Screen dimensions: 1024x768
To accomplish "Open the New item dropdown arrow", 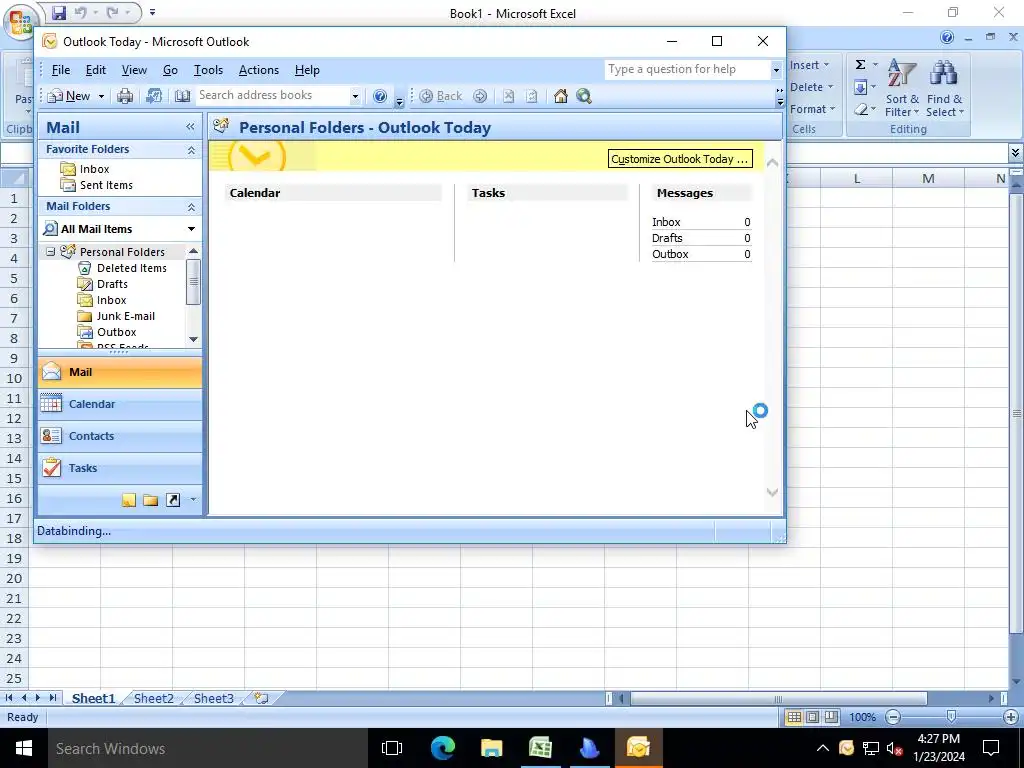I will 101,97.
